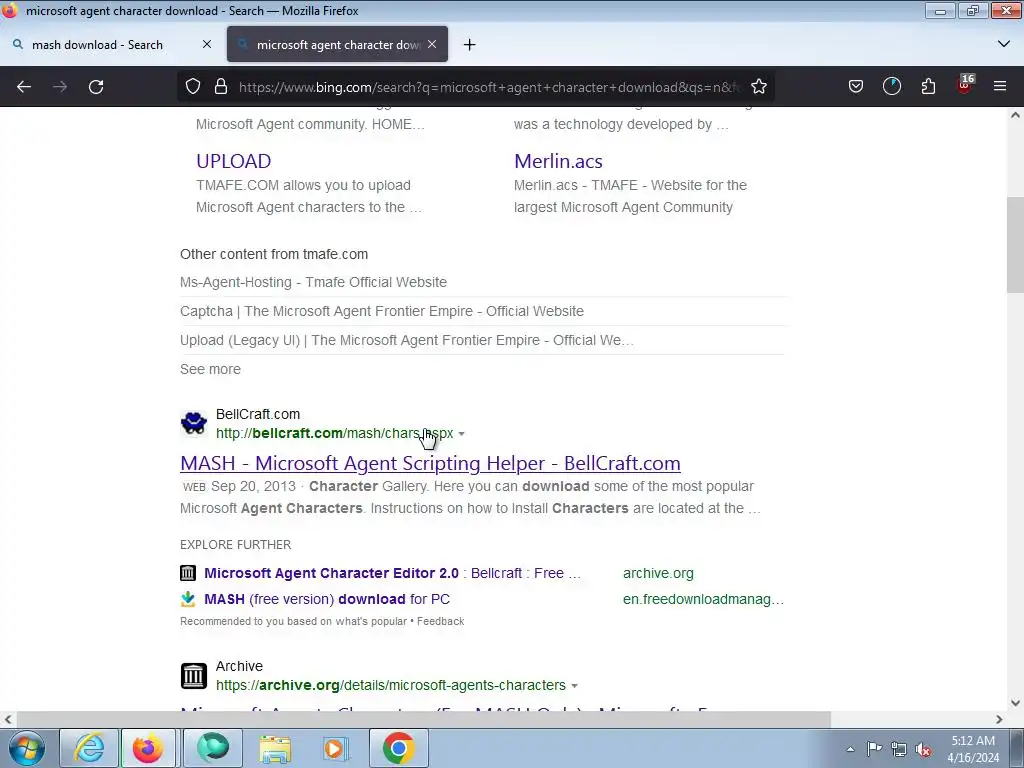Viewport: 1024px width, 768px height.
Task: Click en.freedownloadmanag… source link
Action: 703,599
